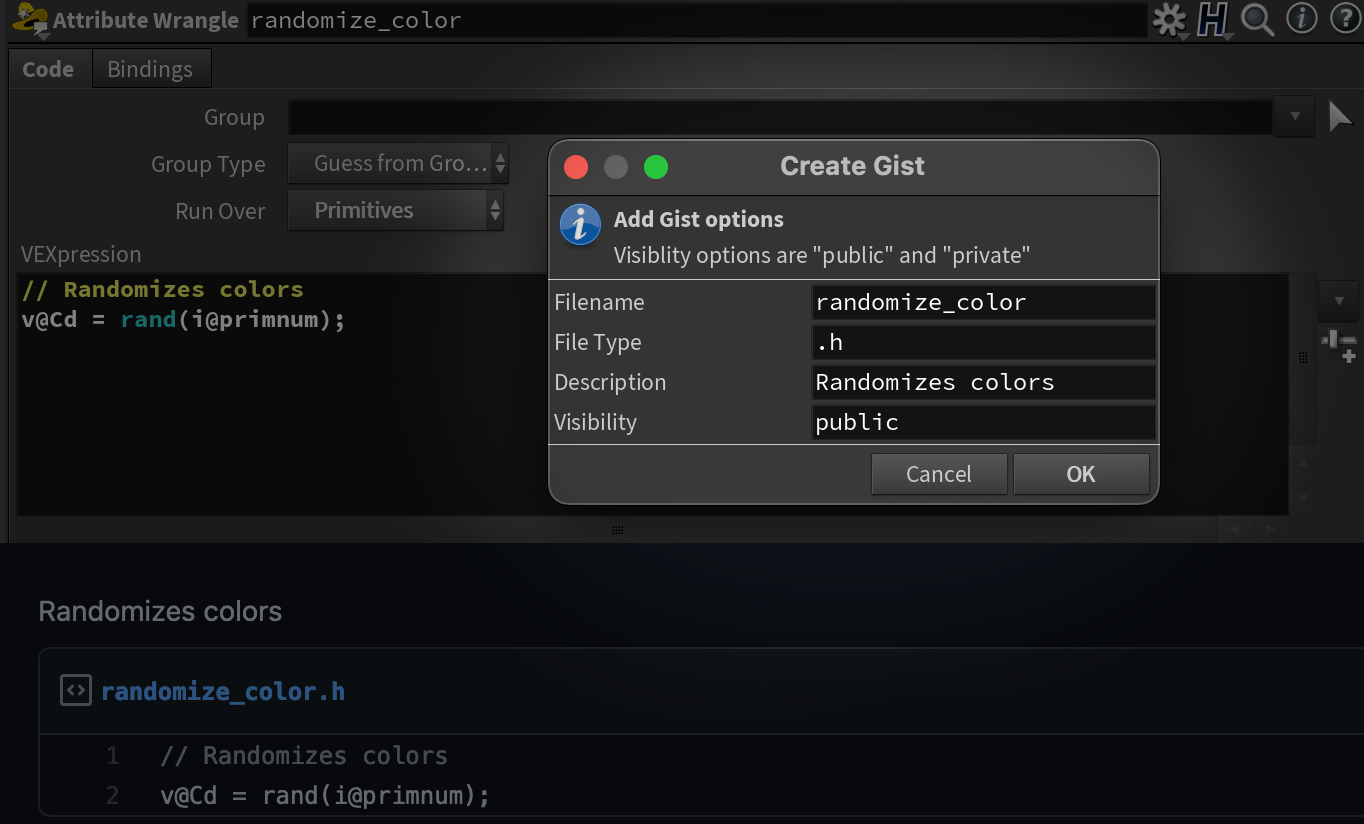This screenshot has height=824, width=1364.
Task: Cancel the Create Gist dialog
Action: (938, 474)
